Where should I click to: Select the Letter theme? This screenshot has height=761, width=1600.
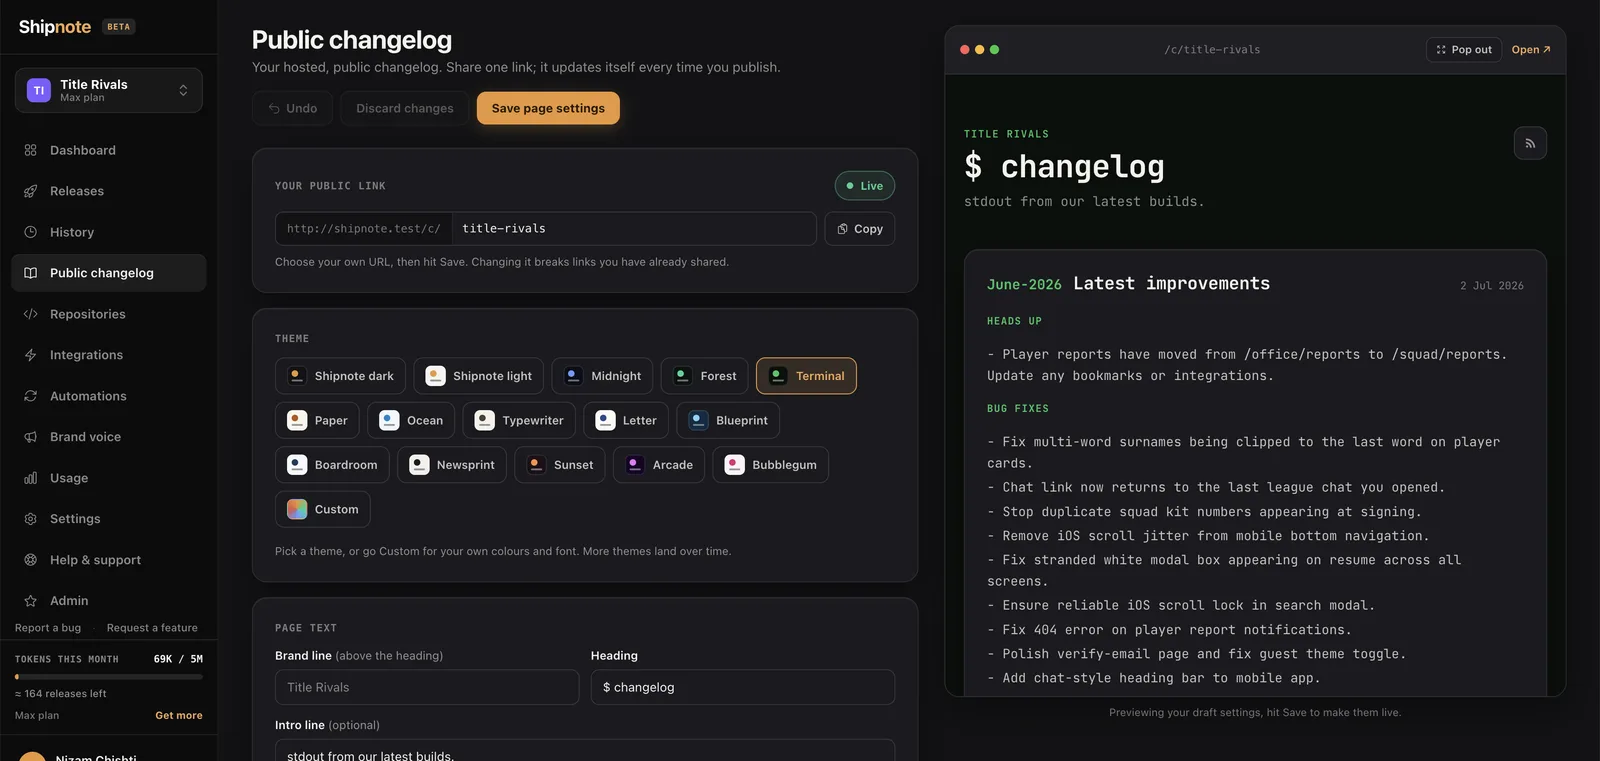click(626, 421)
